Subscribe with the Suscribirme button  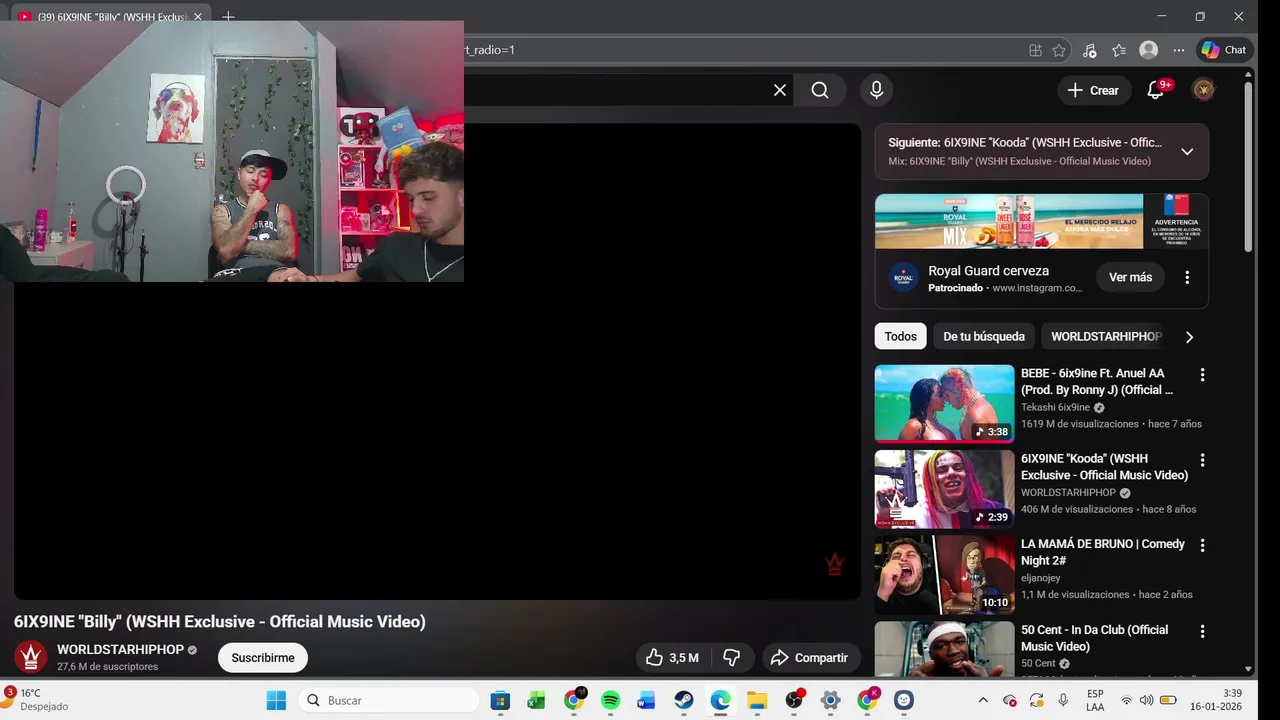click(263, 658)
